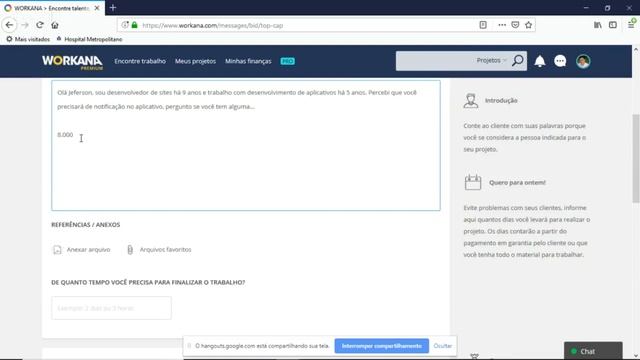Click the PRO badge in navigation

pos(287,61)
